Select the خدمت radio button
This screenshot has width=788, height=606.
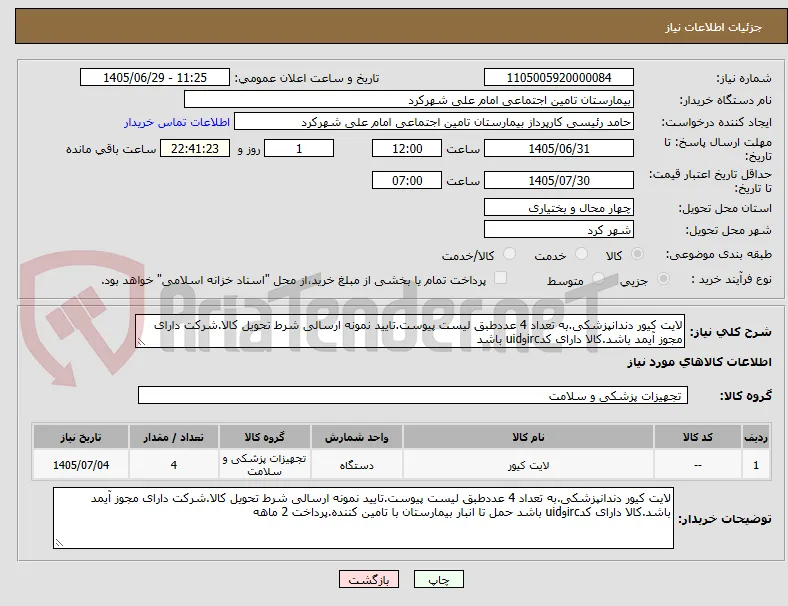[x=581, y=254]
